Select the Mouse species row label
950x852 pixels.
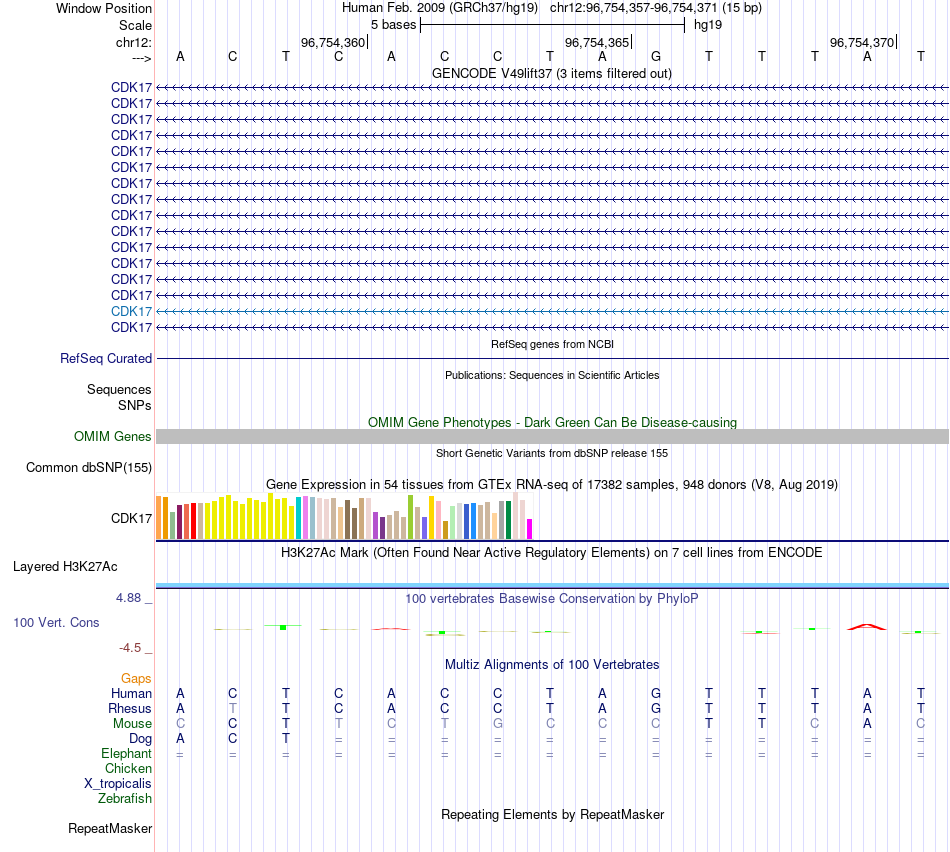[x=132, y=724]
